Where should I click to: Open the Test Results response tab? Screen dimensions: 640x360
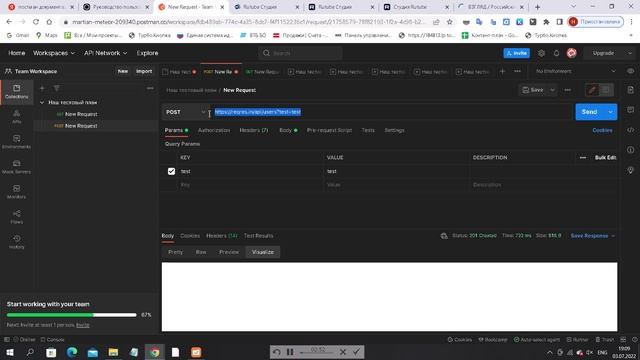[x=258, y=236]
